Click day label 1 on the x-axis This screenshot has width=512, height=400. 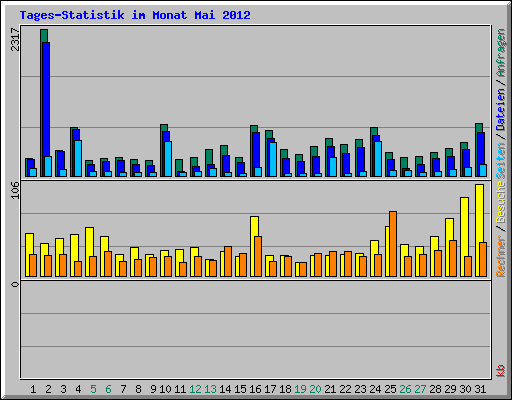(33, 389)
